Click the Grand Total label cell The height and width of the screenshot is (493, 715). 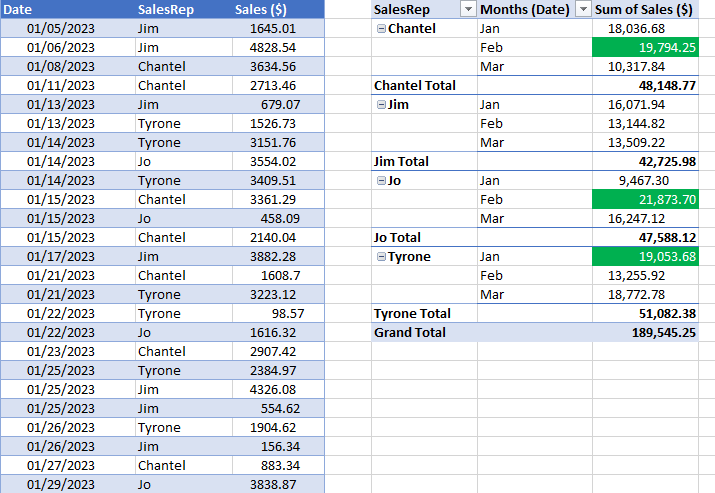coord(425,332)
